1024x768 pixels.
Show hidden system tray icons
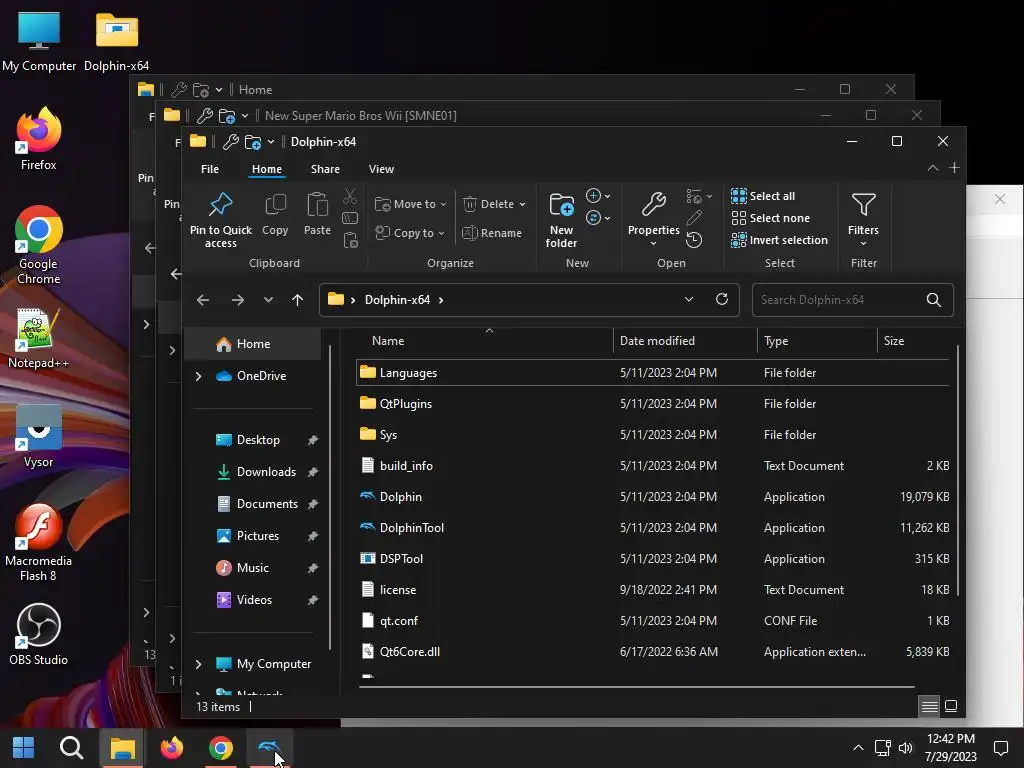coord(858,748)
